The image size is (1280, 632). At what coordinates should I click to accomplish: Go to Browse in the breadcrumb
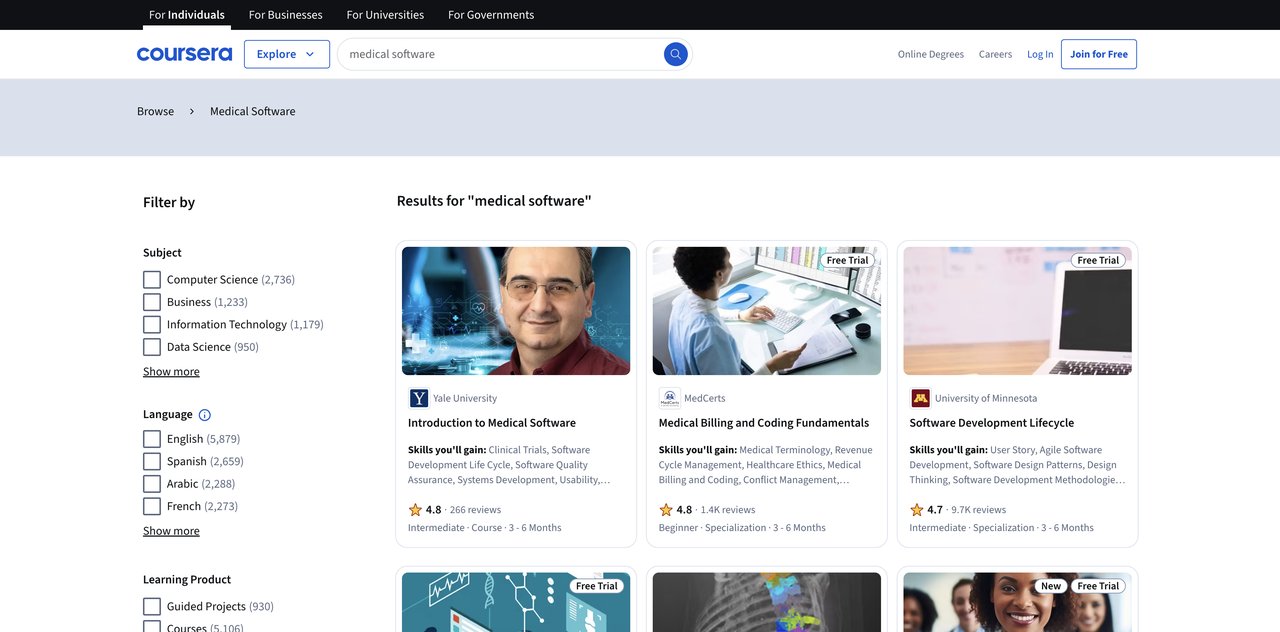click(x=155, y=111)
